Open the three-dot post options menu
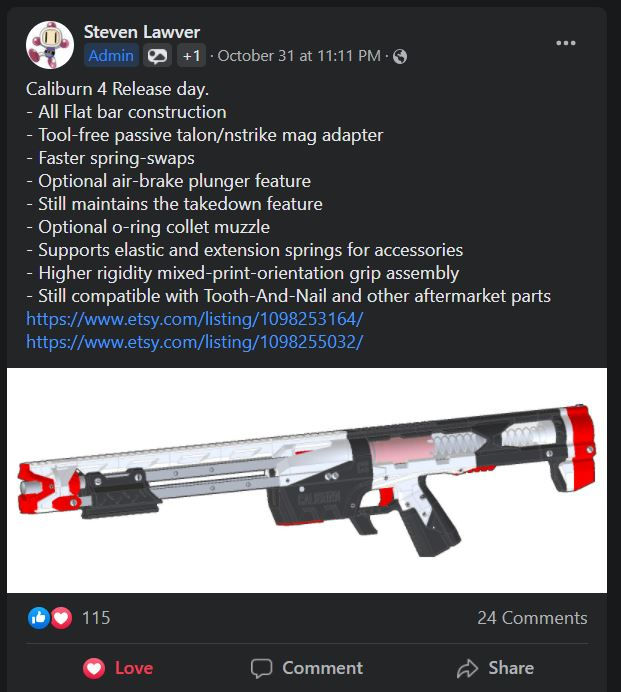Screen dimensions: 621x692 coord(566,43)
